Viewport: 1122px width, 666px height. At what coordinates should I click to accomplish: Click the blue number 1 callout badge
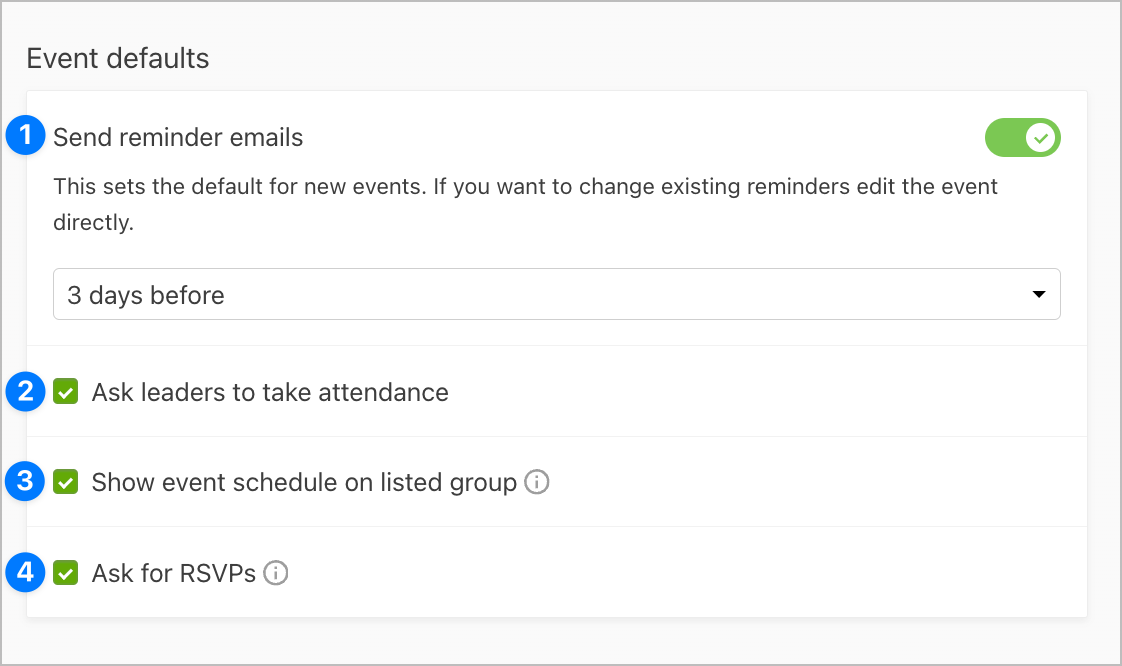point(25,134)
